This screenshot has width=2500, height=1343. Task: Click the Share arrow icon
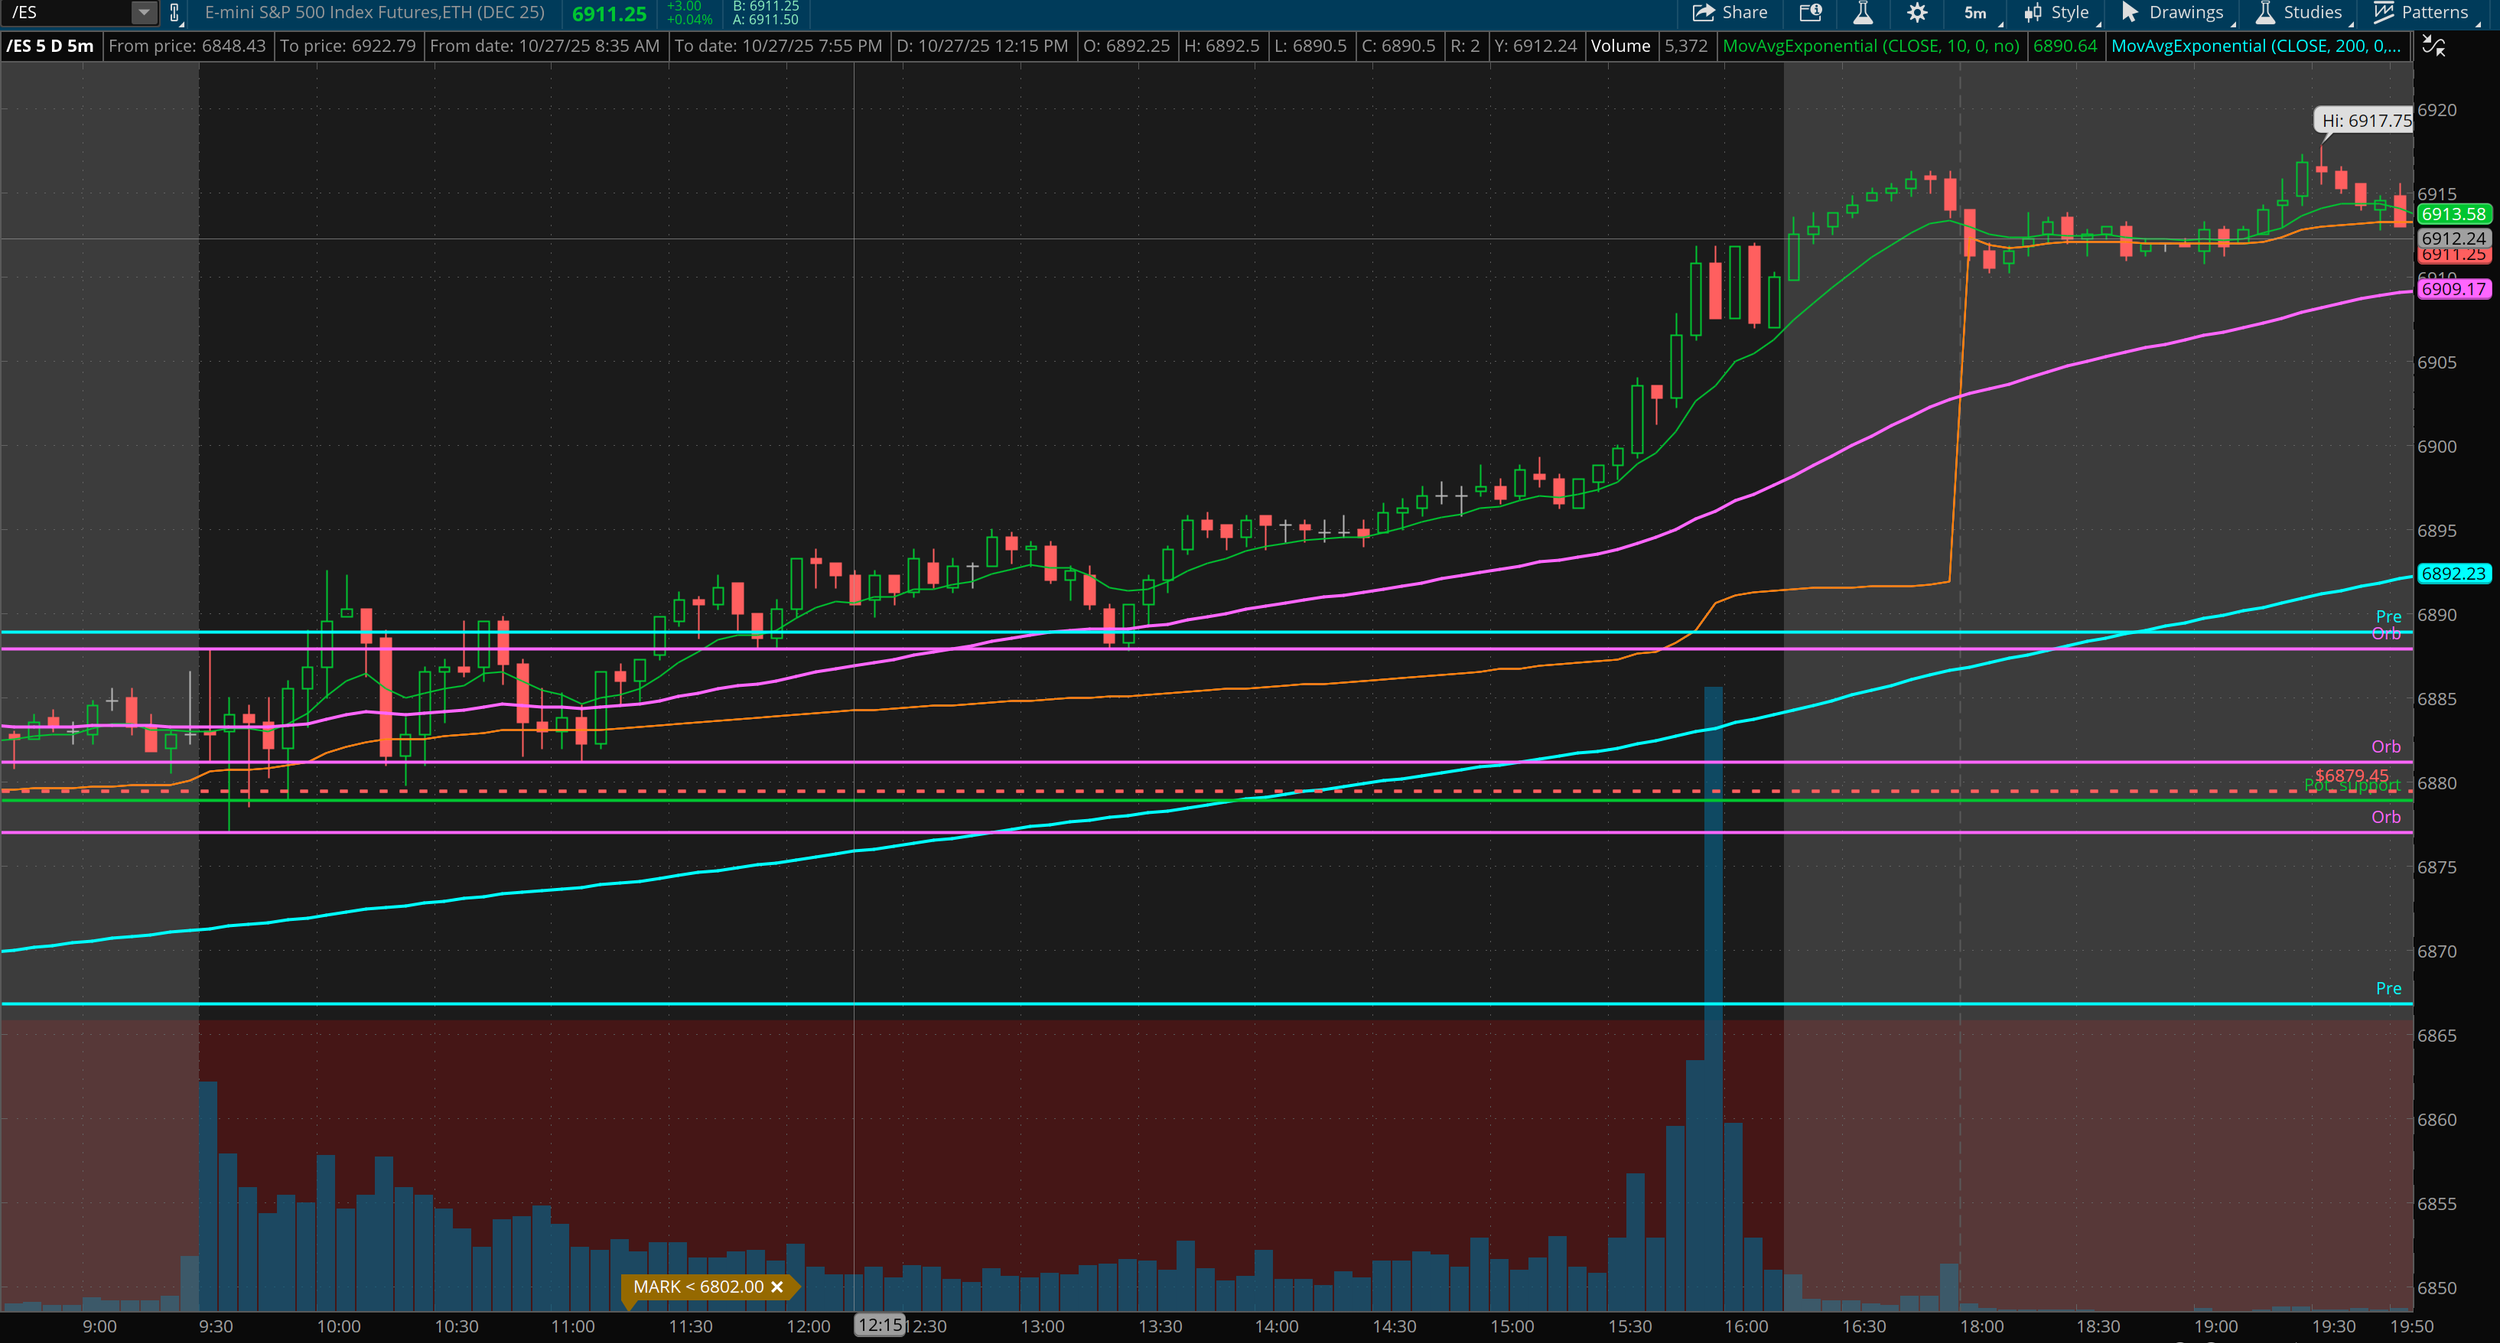click(1703, 13)
